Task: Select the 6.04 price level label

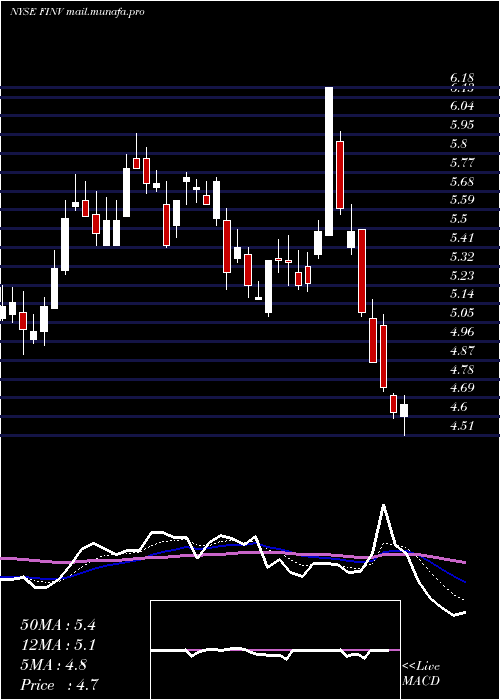Action: (x=461, y=106)
